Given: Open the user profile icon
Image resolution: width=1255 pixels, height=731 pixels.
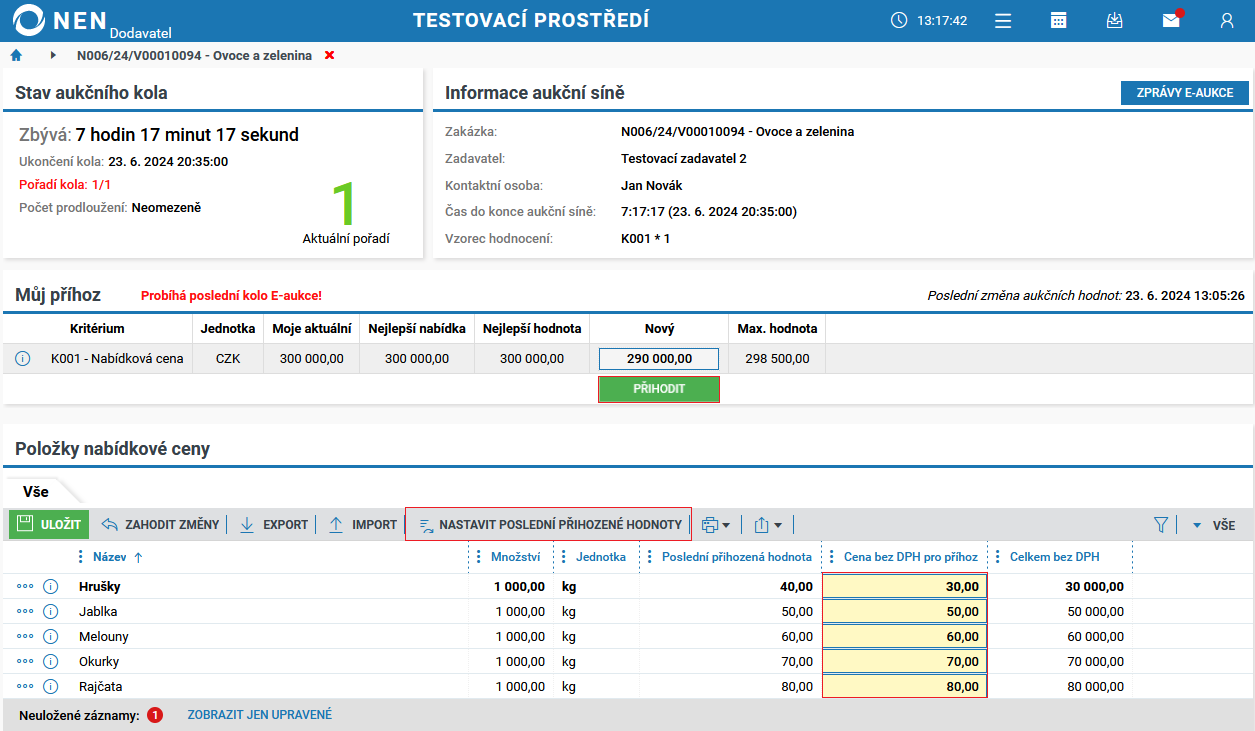Looking at the screenshot, I should 1227,20.
